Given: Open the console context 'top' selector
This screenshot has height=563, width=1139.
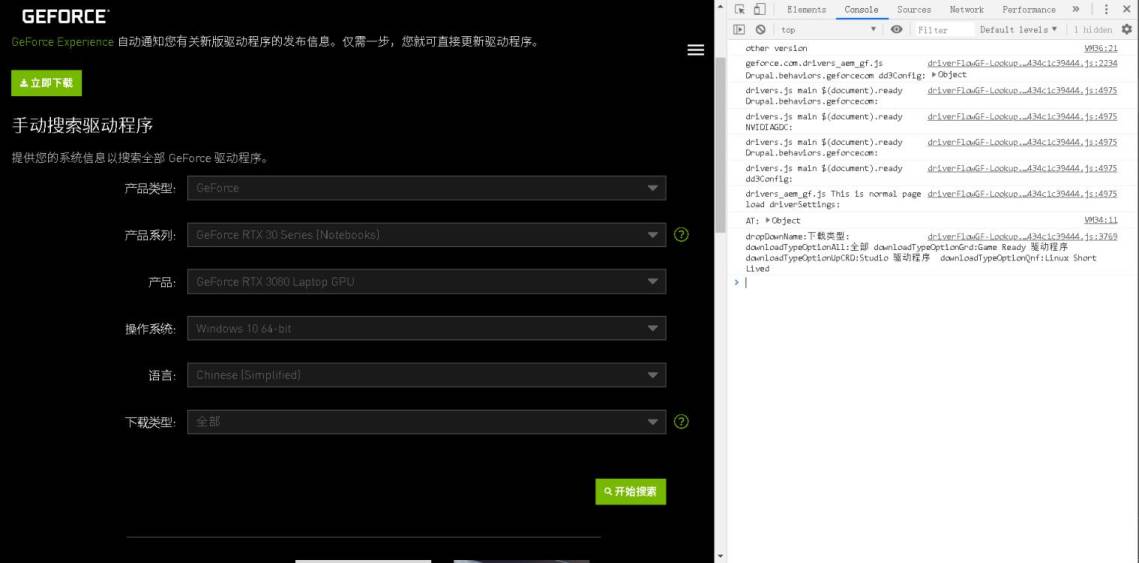Looking at the screenshot, I should pos(829,30).
